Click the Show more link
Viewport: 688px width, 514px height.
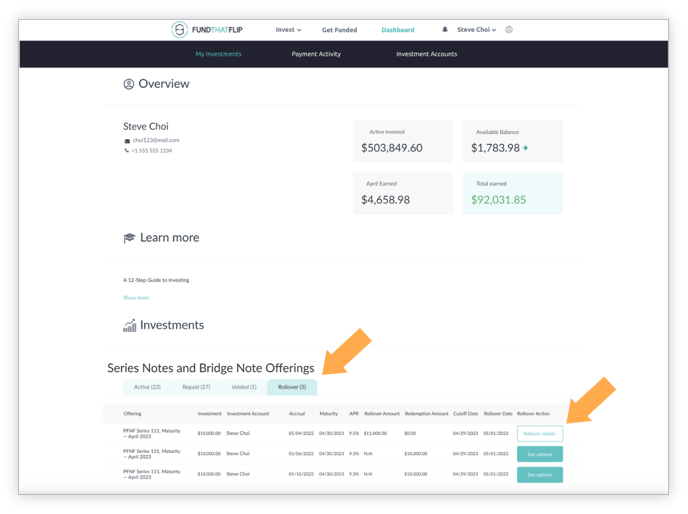pyautogui.click(x=136, y=298)
